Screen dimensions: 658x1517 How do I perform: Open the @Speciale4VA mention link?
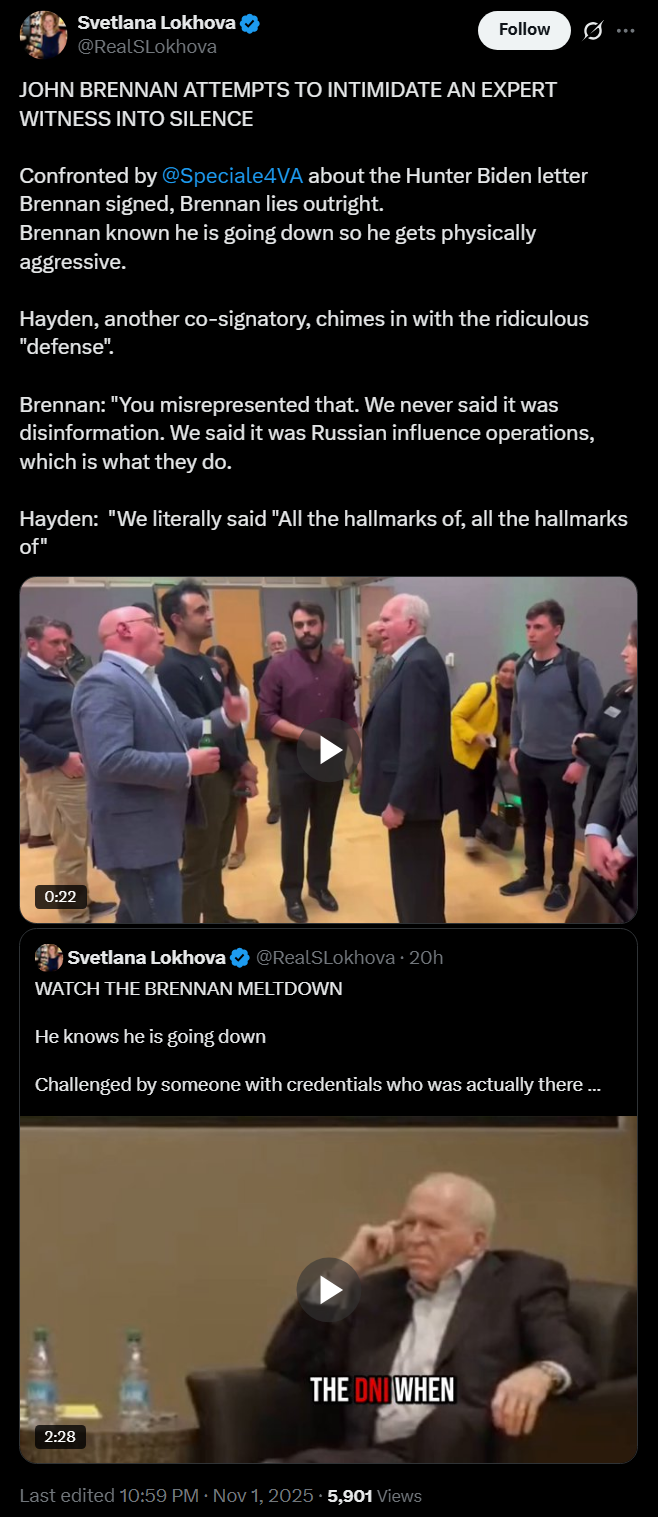(x=232, y=176)
